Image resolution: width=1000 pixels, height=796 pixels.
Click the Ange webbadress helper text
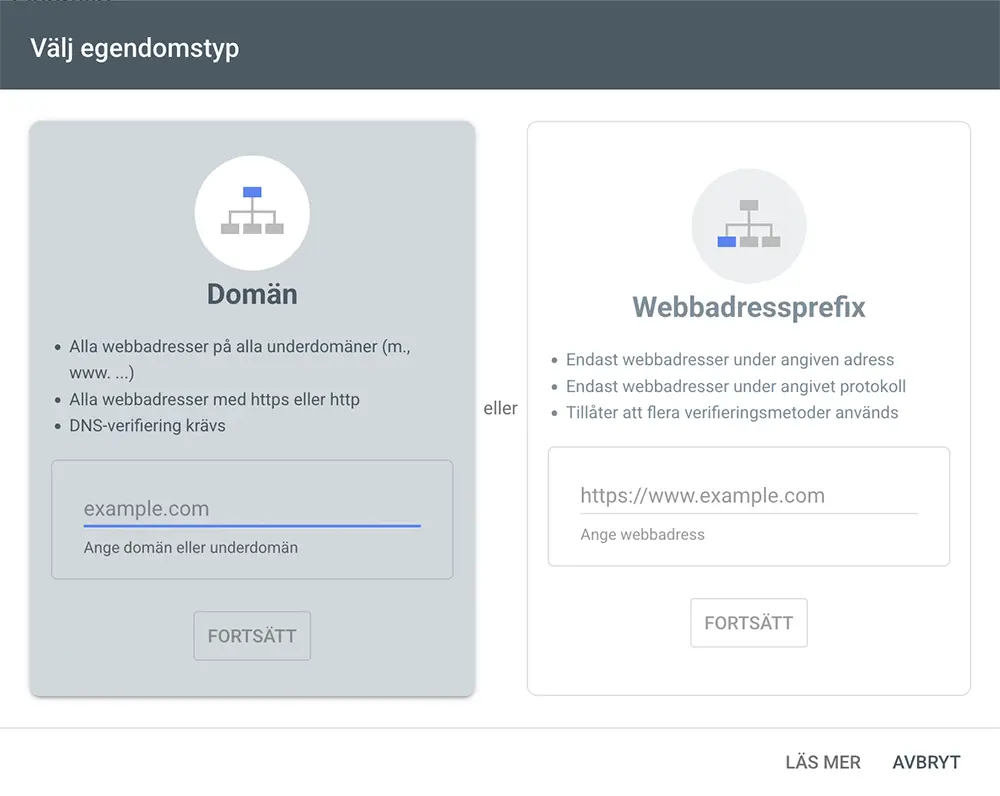pos(642,534)
